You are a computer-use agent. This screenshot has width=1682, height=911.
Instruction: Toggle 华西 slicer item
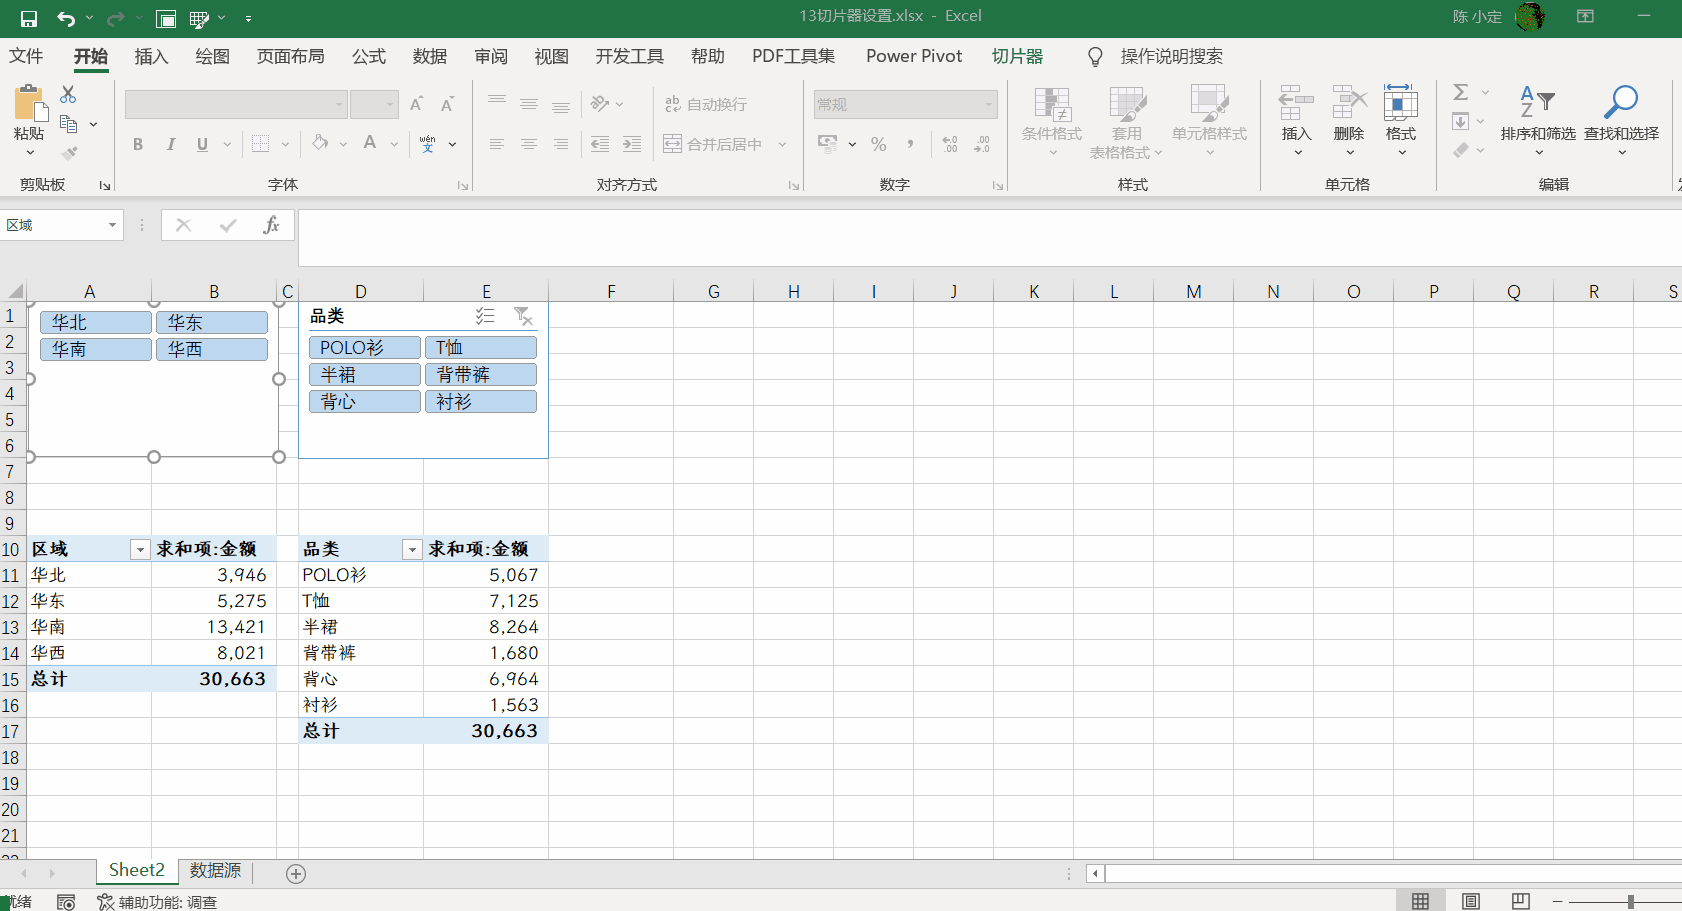(x=212, y=349)
